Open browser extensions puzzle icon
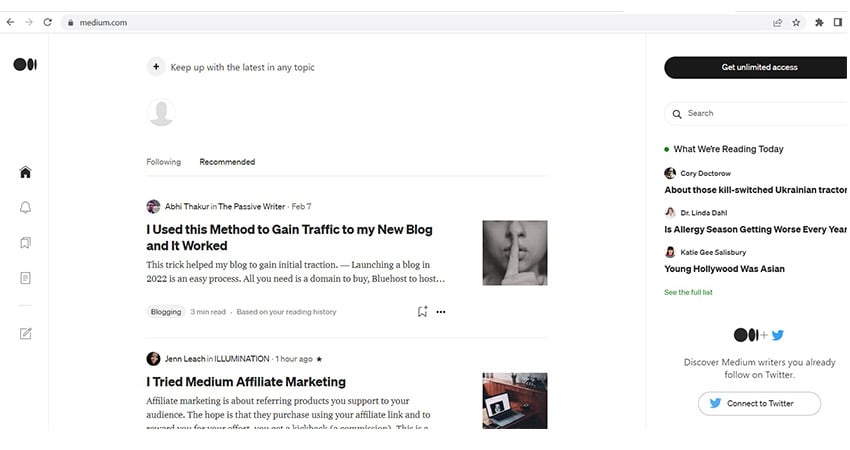Screen dimensions: 850x450 click(819, 22)
